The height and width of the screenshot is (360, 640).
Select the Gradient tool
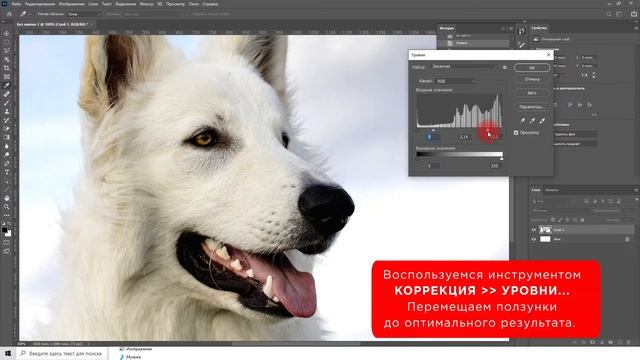coord(7,138)
